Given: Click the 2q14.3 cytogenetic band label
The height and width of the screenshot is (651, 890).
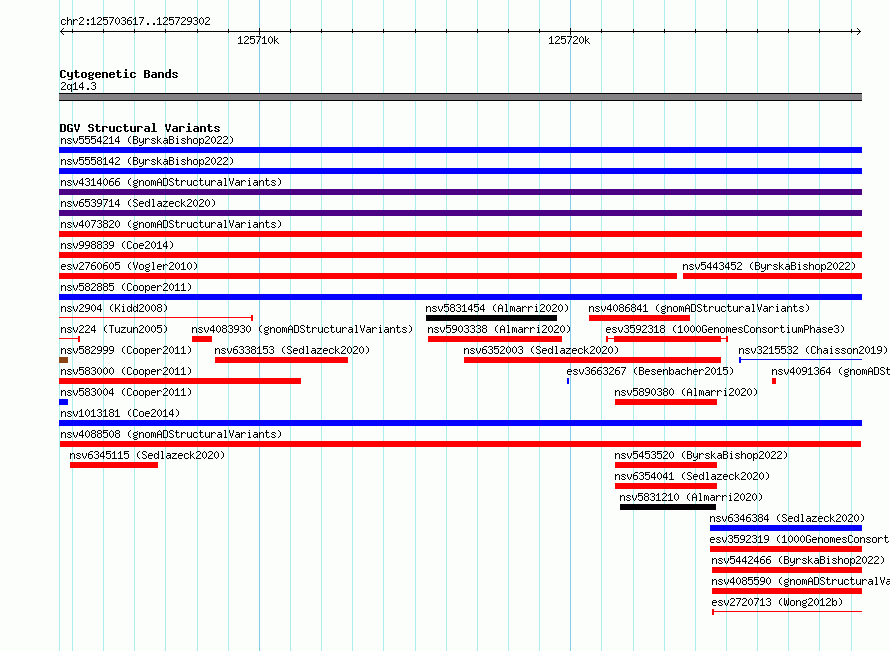Looking at the screenshot, I should tap(78, 86).
